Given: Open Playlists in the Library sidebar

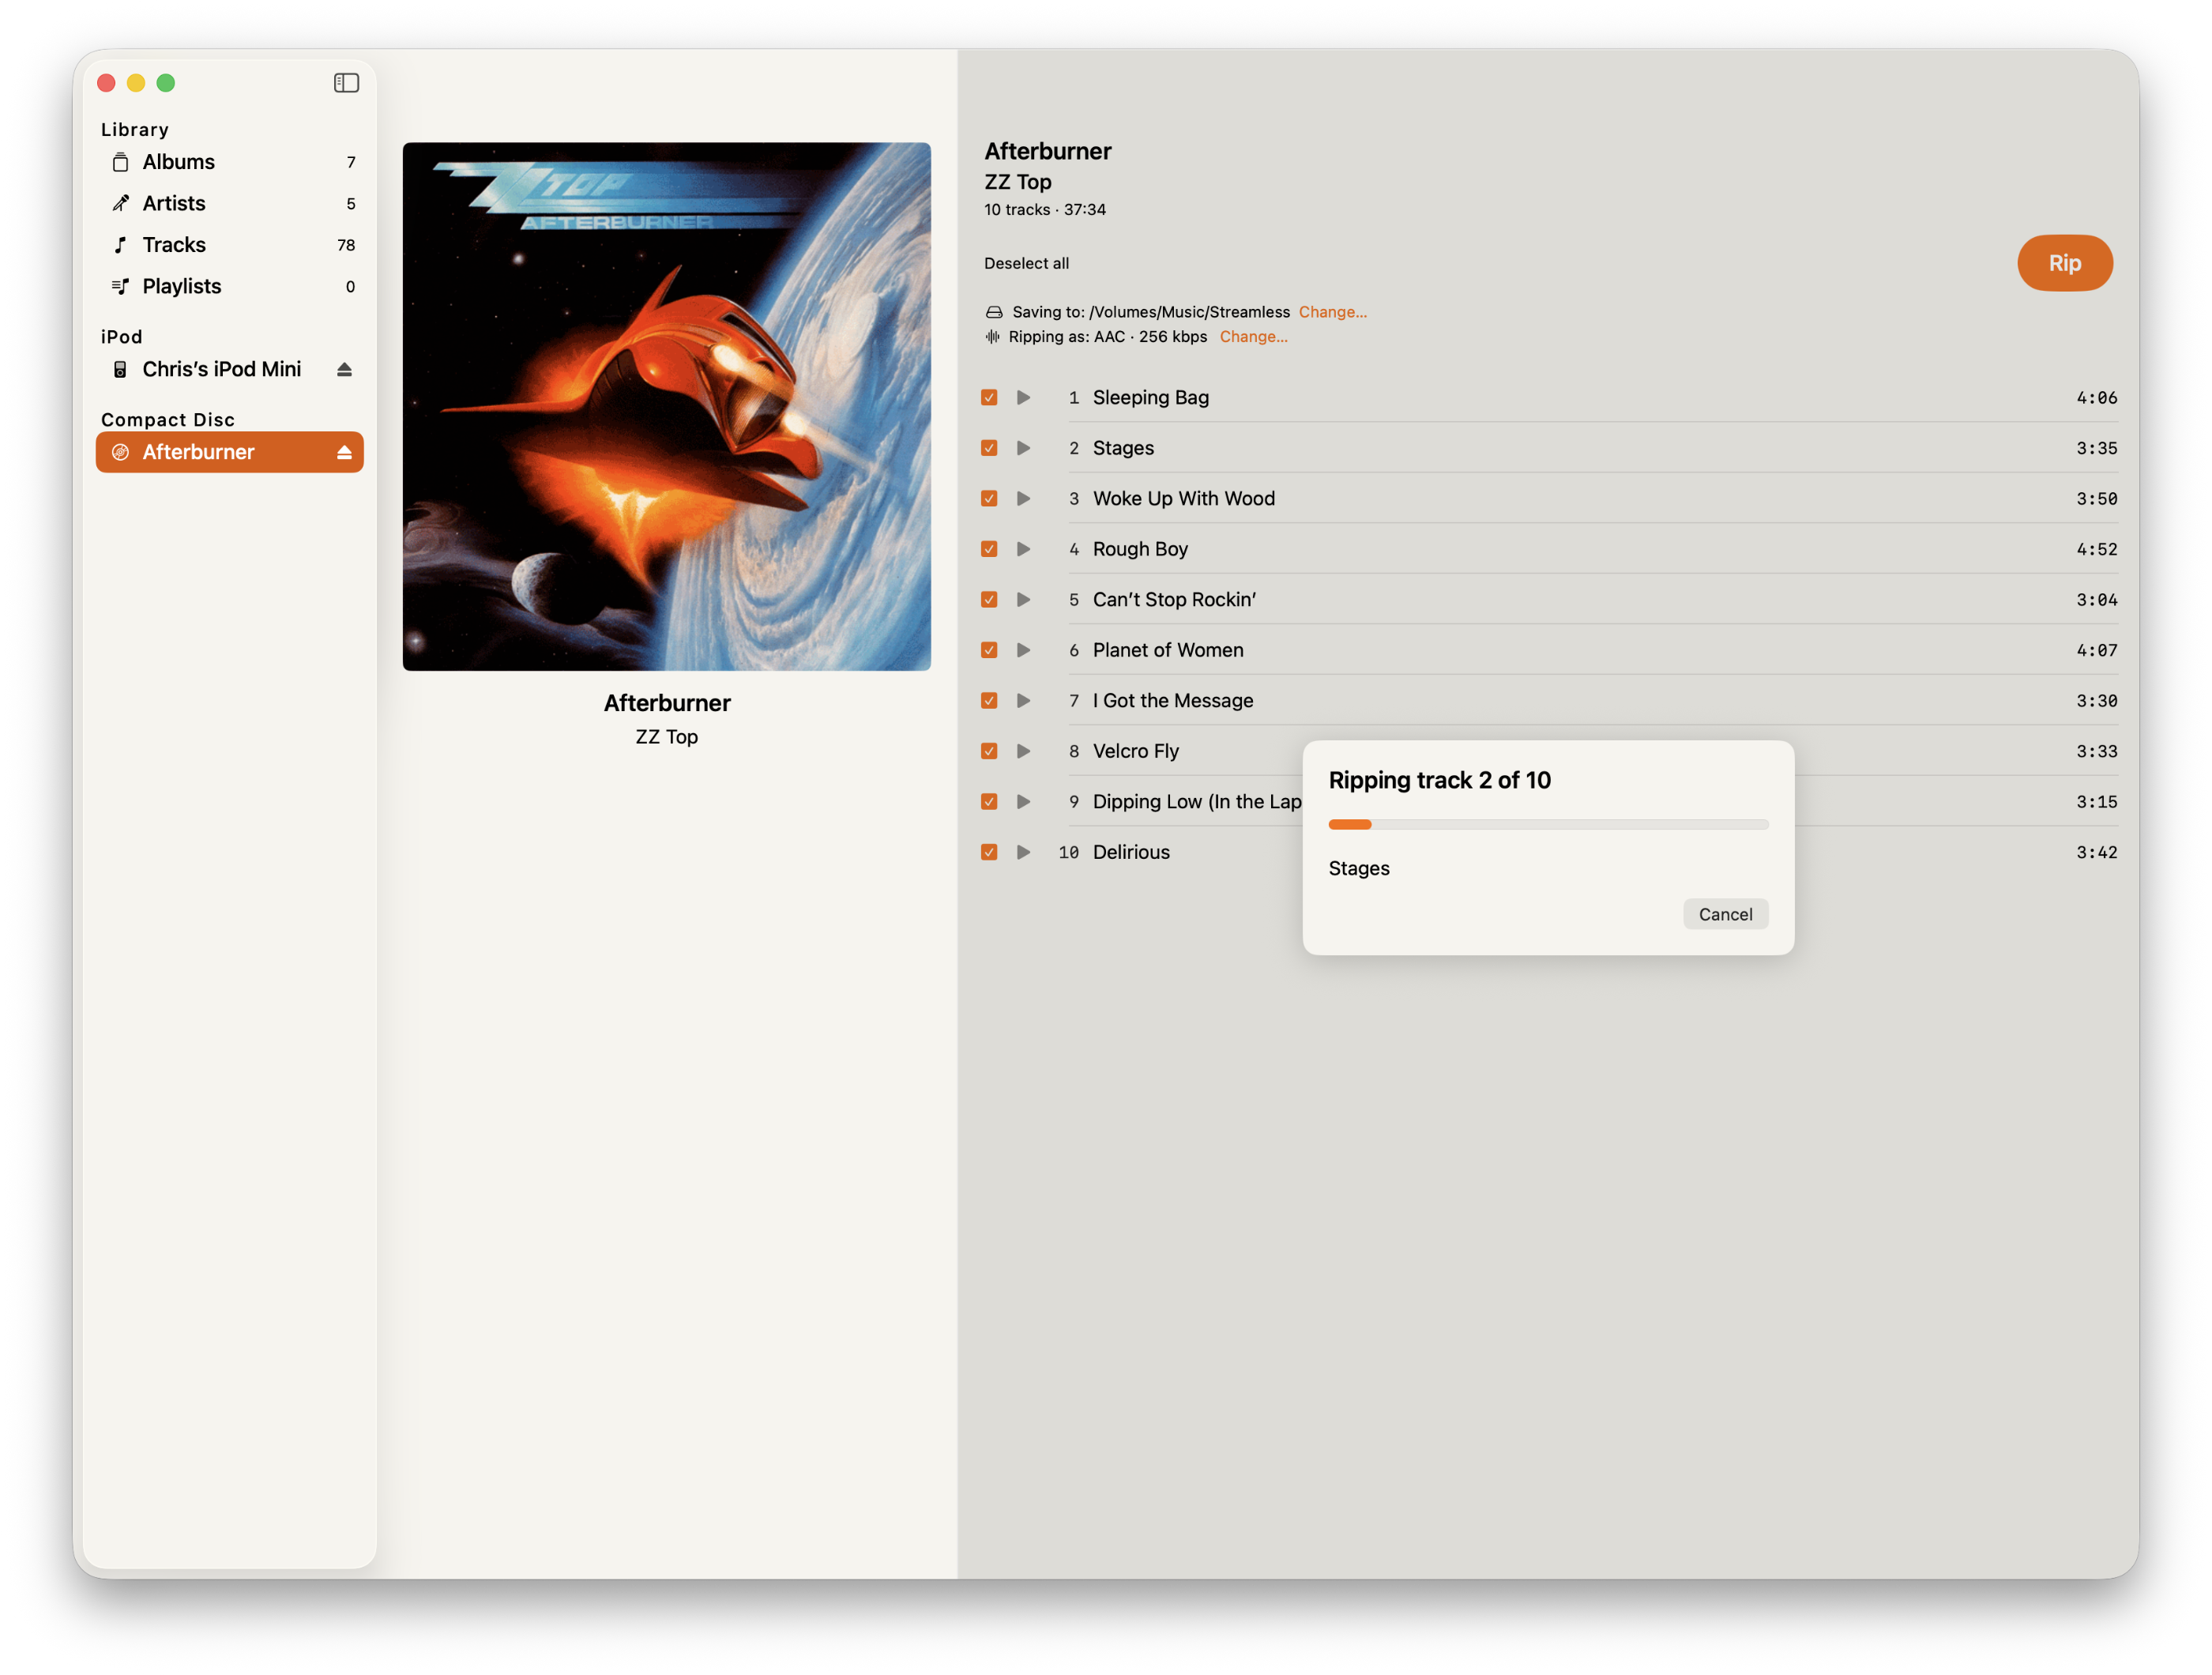Looking at the screenshot, I should click(x=230, y=286).
